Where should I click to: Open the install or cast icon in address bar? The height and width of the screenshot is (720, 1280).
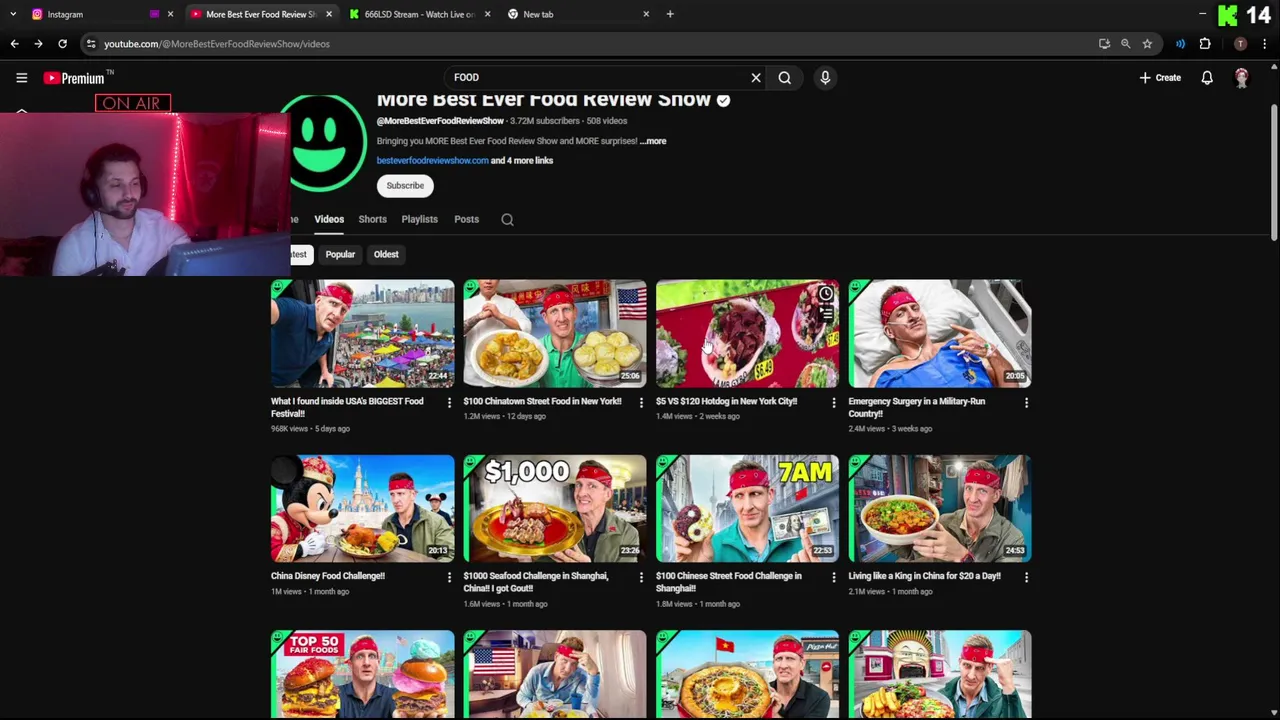pos(1104,44)
